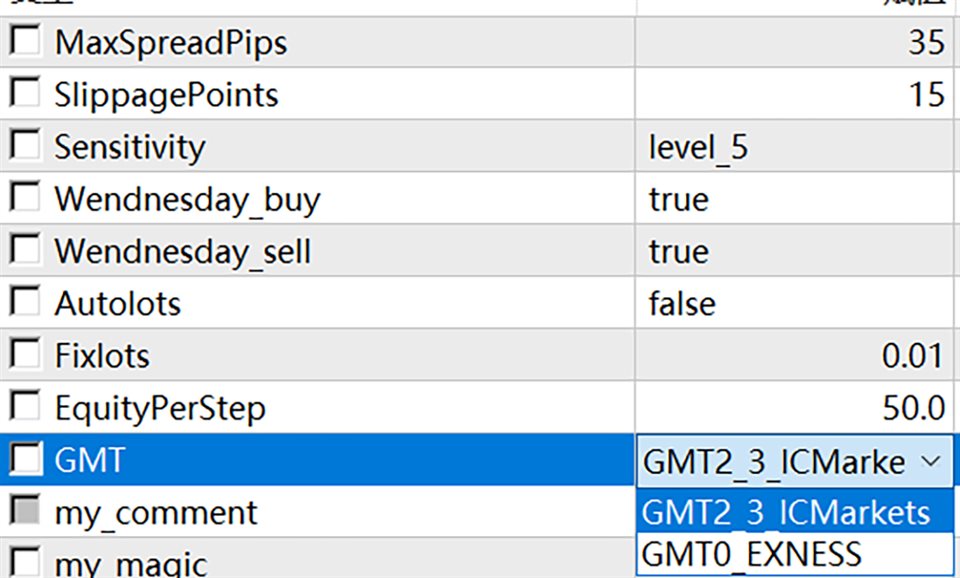The height and width of the screenshot is (578, 960).
Task: Tick the MaxSpreadPips checkbox
Action: tap(25, 42)
